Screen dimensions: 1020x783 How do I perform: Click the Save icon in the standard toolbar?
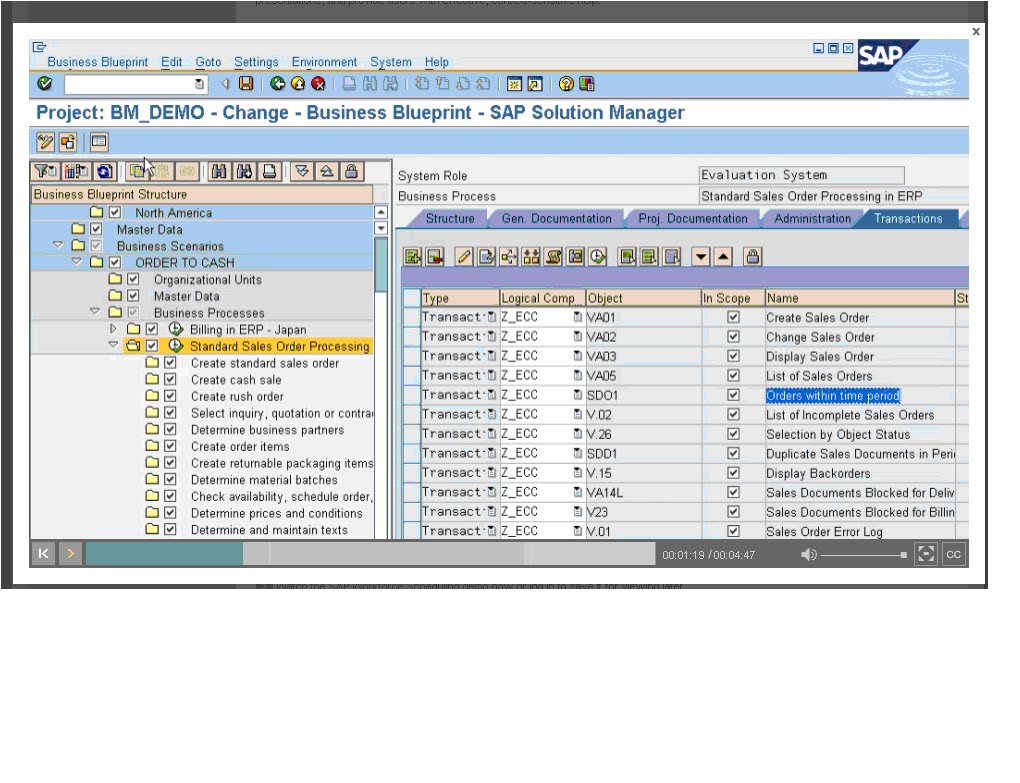[x=244, y=84]
